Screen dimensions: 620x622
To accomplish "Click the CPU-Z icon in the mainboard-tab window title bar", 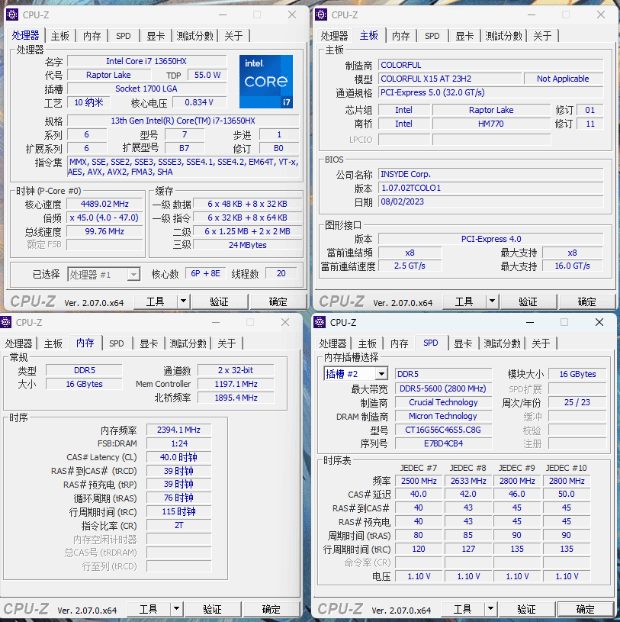I will tap(321, 15).
